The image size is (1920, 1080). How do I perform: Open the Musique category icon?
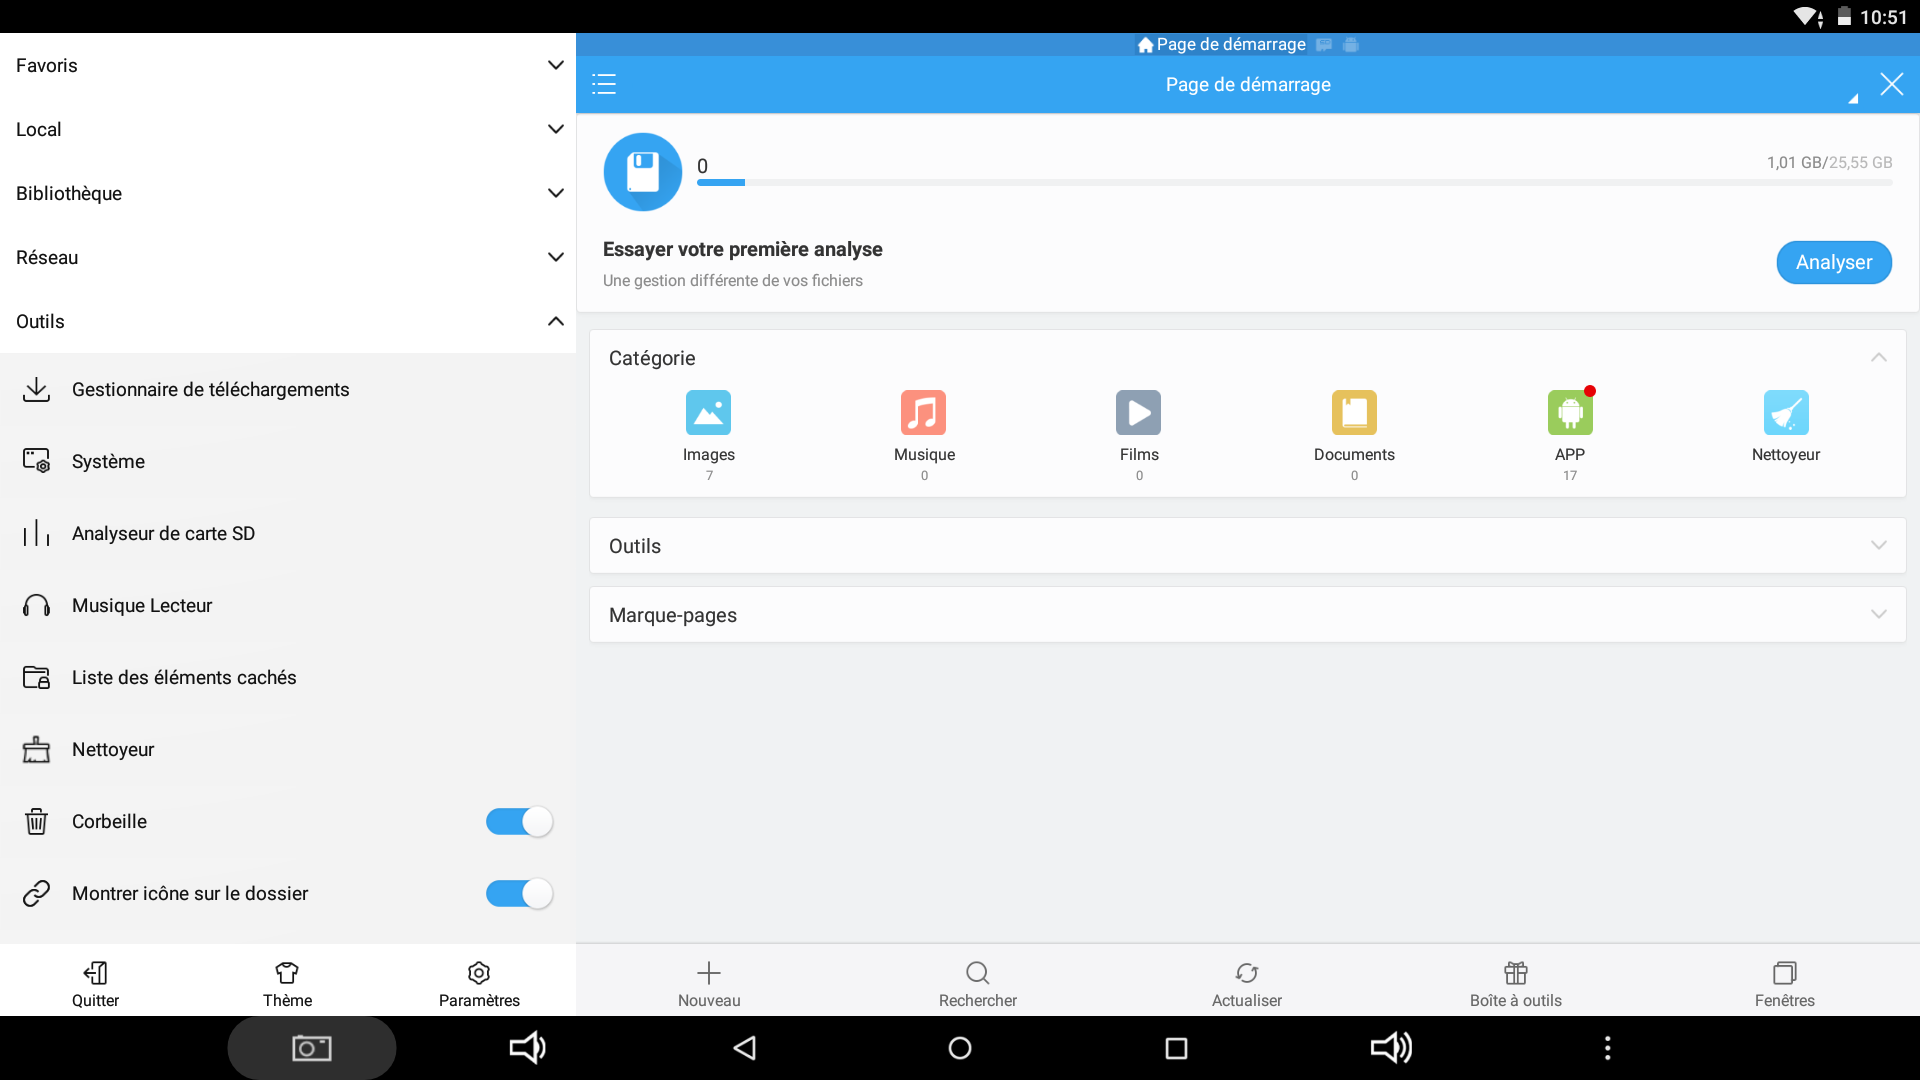[923, 413]
